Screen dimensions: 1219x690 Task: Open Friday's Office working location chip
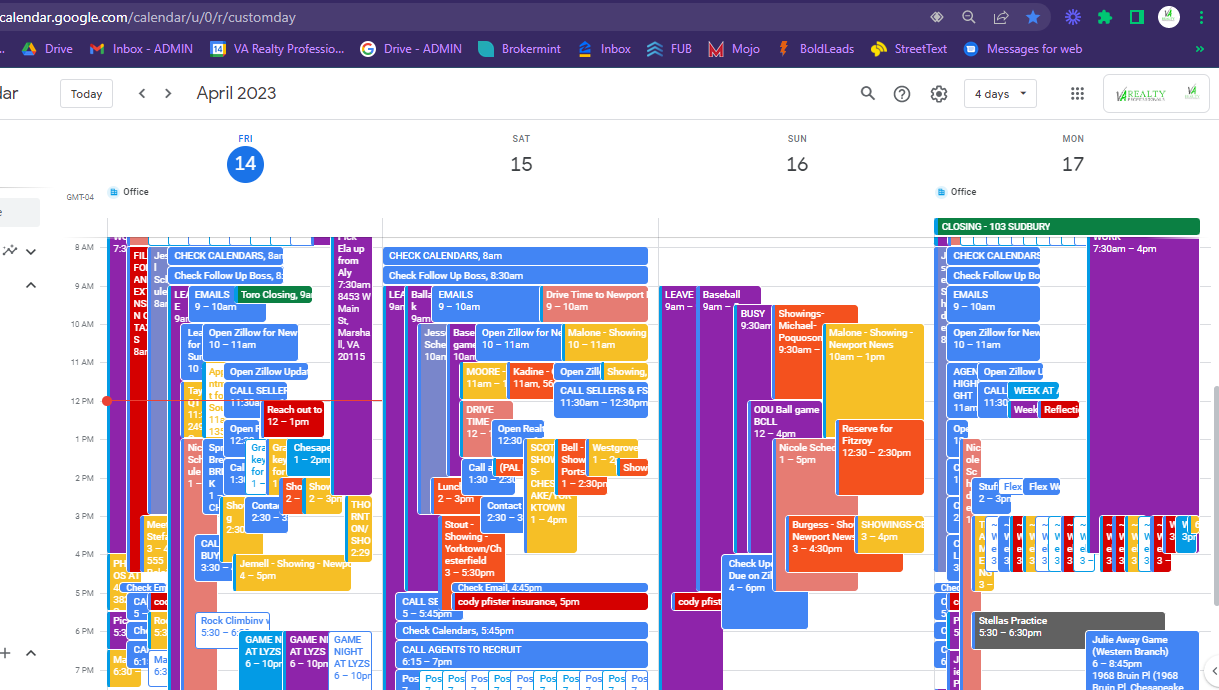coord(129,192)
